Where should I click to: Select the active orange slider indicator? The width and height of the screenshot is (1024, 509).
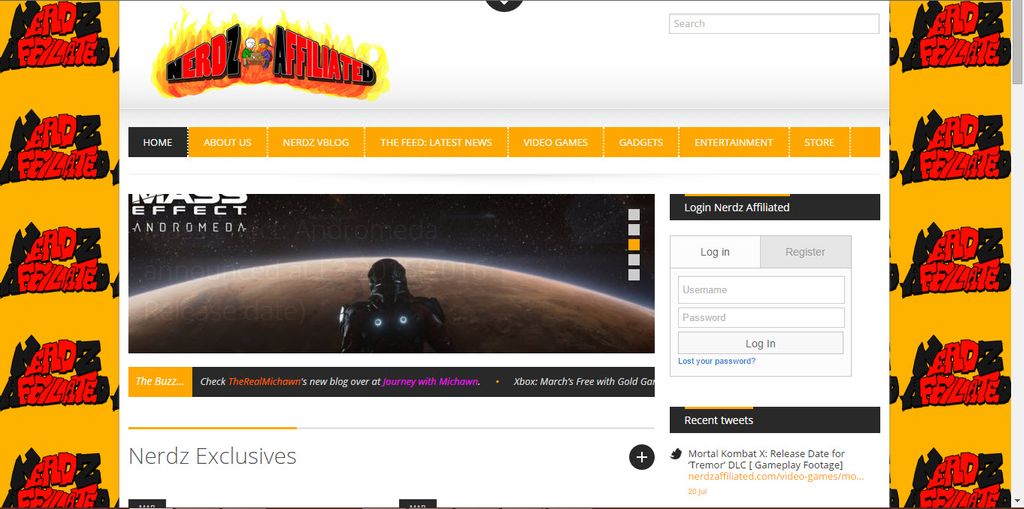click(x=633, y=244)
